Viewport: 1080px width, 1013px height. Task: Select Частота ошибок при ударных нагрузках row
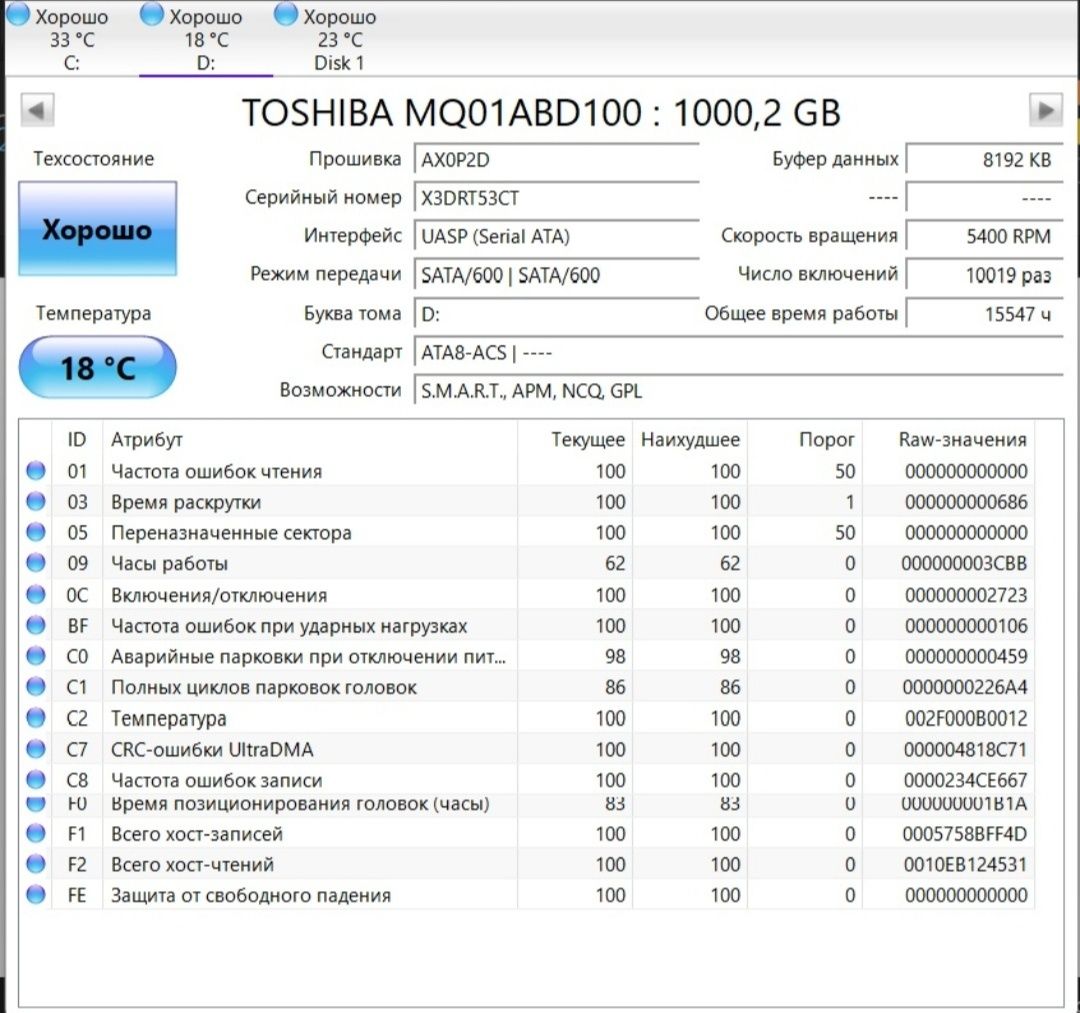coord(527,625)
